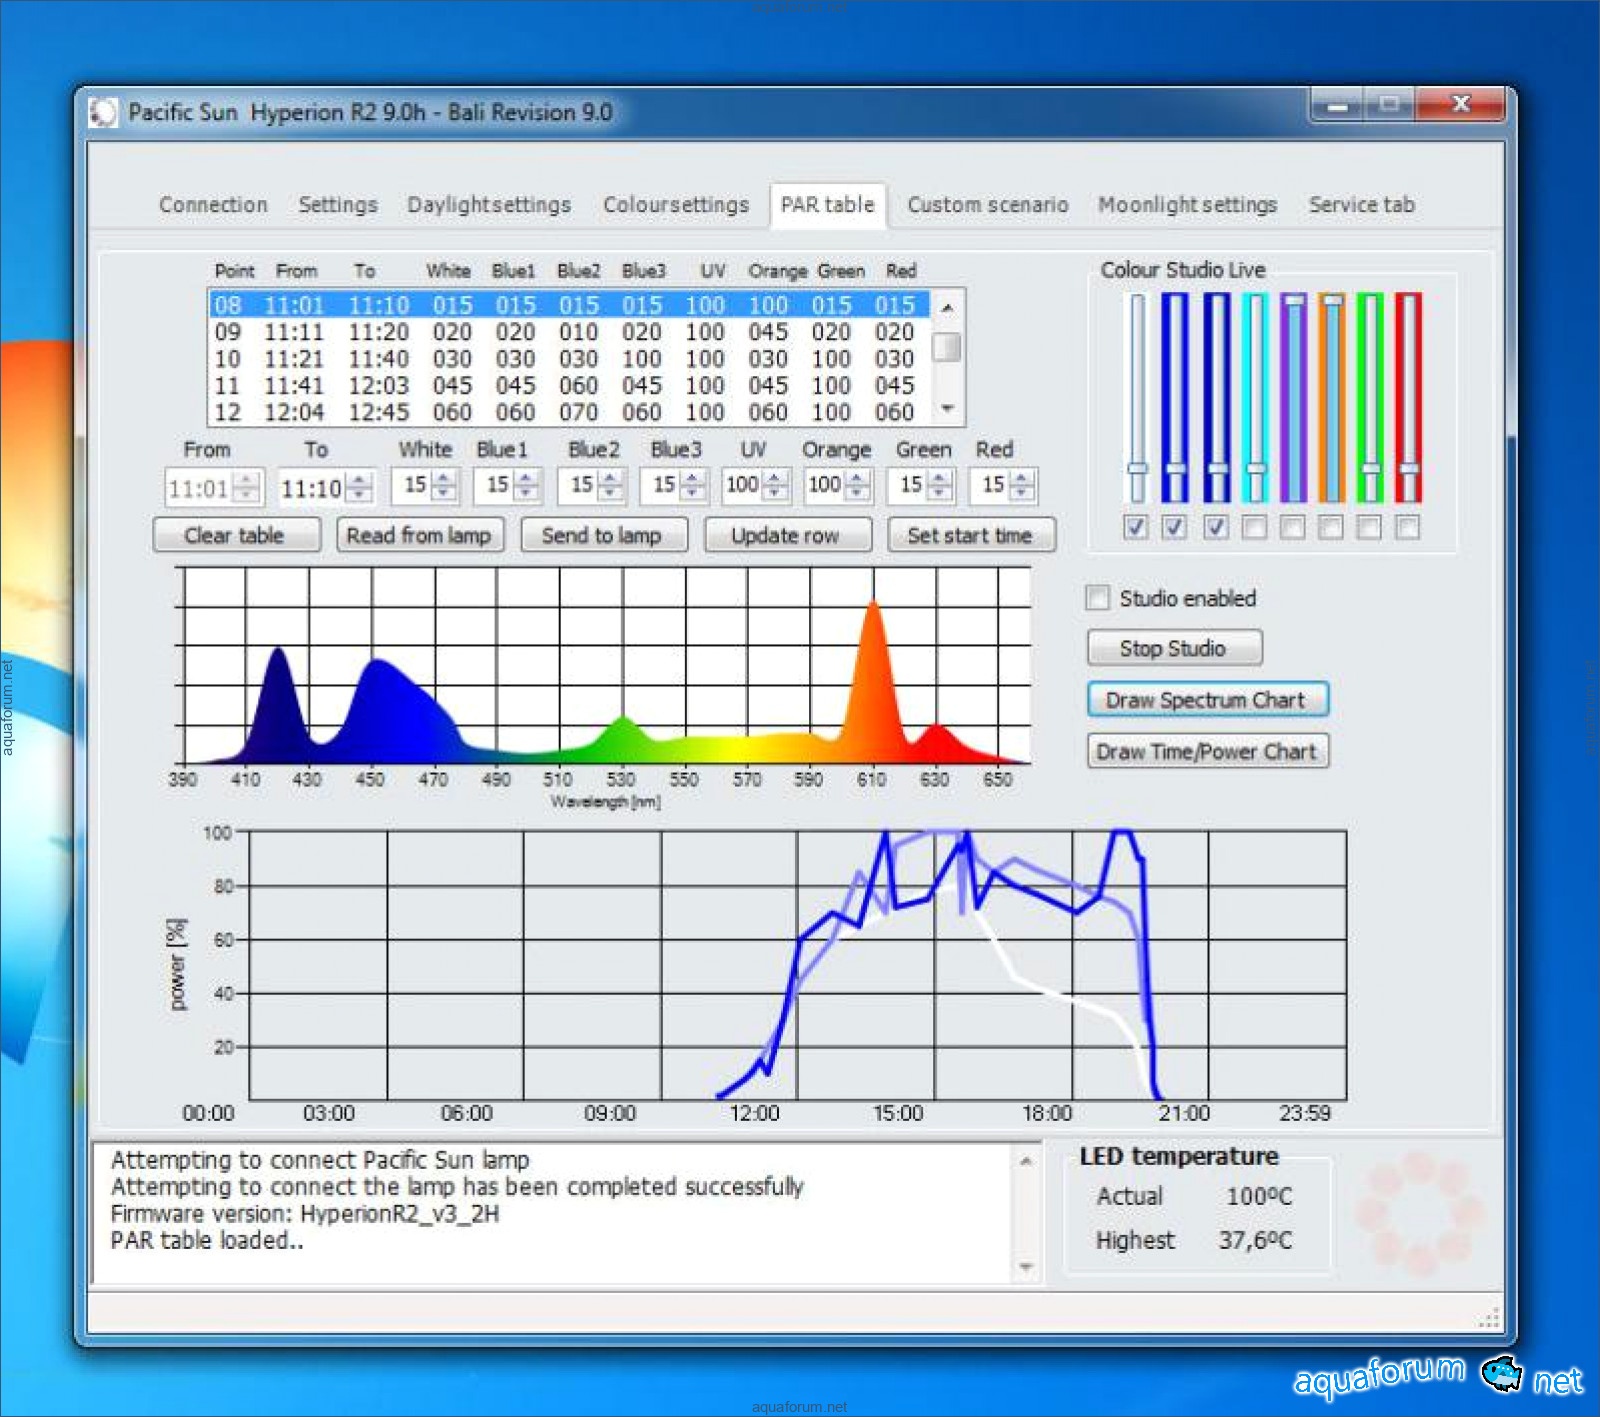Uncheck the checkbox below the white slider
Screen dimensions: 1600x1417
1136,527
